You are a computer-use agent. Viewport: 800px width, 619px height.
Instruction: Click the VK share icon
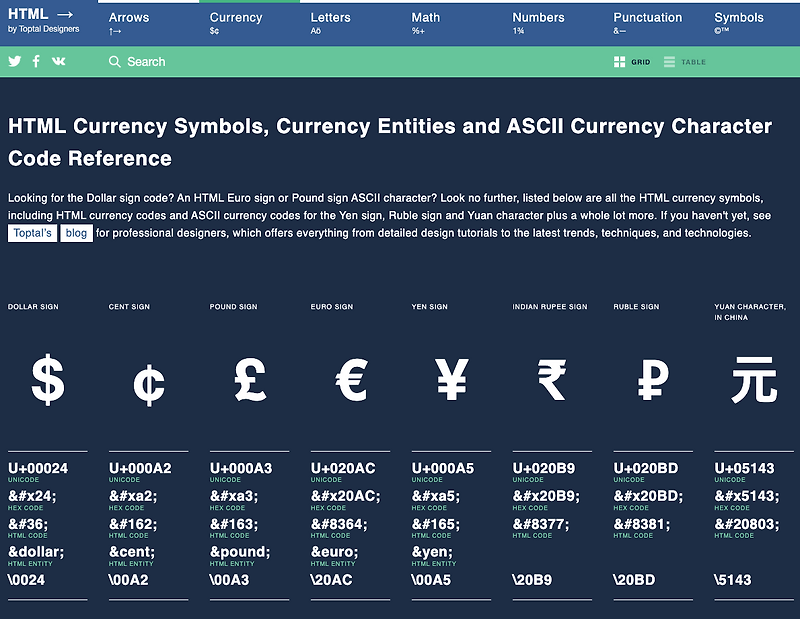click(59, 61)
